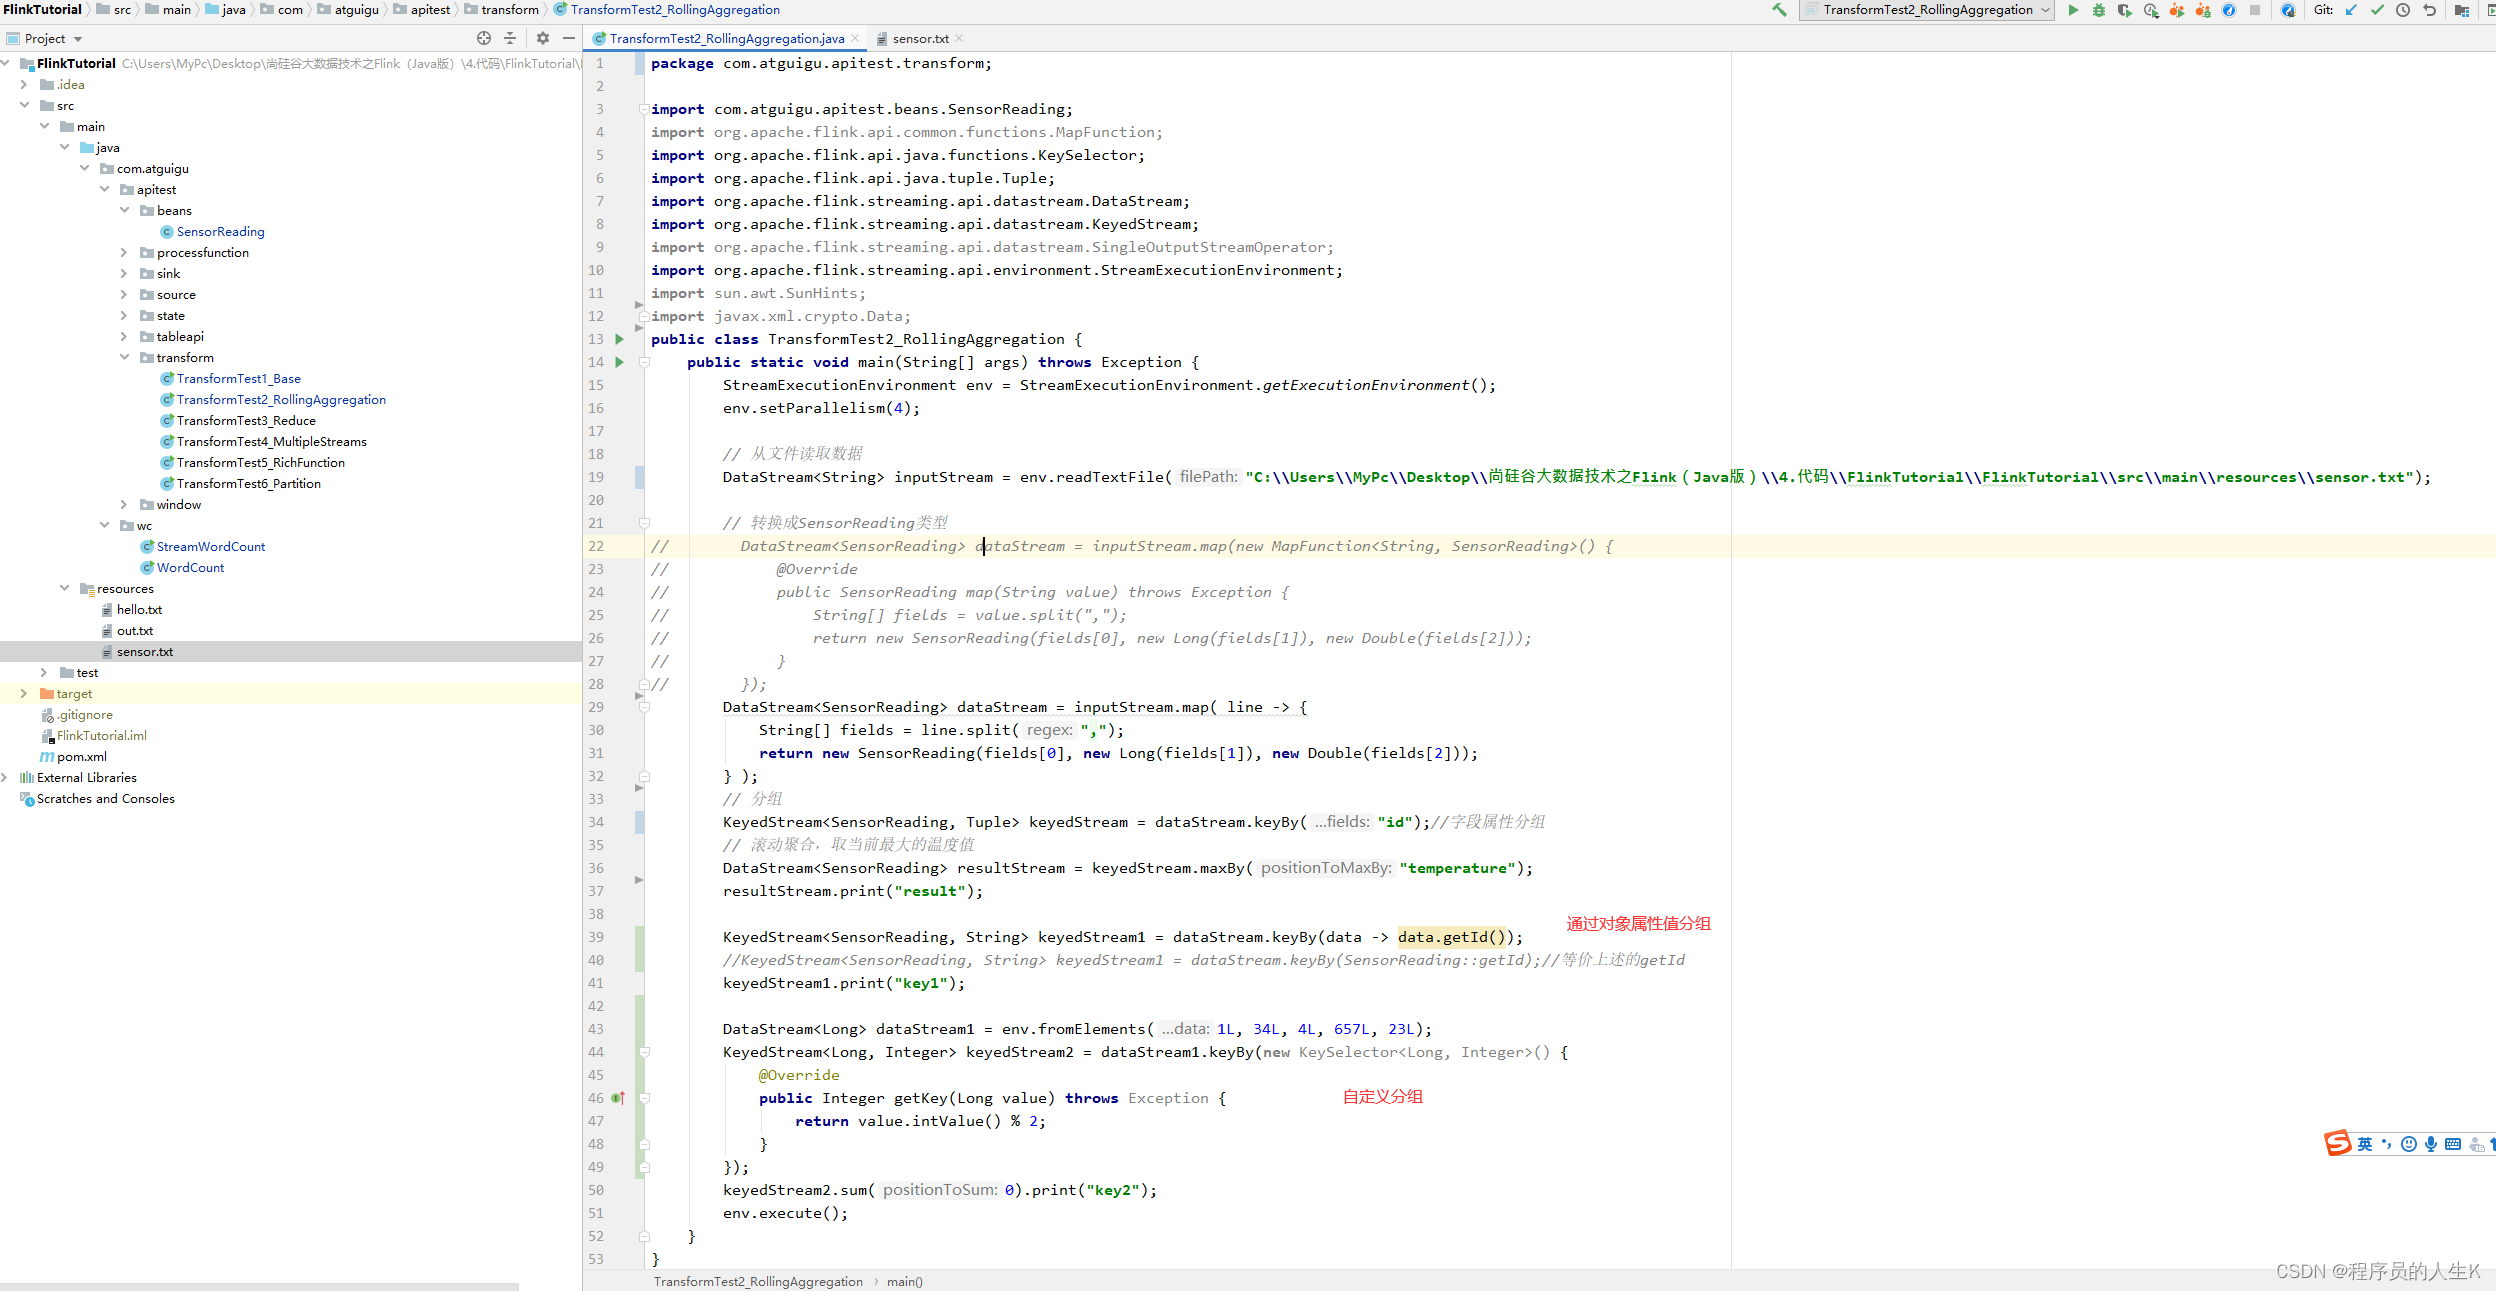This screenshot has width=2496, height=1291.
Task: Start debugging with the bug icon
Action: pyautogui.click(x=2098, y=10)
